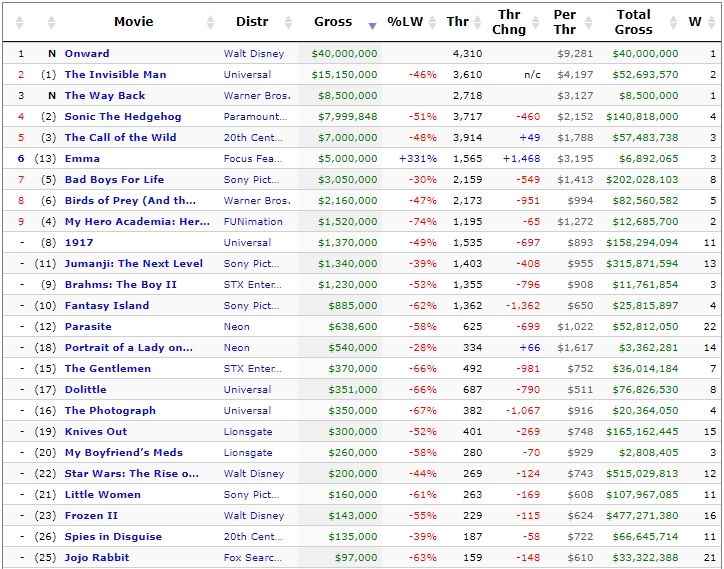The height and width of the screenshot is (569, 724).
Task: Select the -1,362 theater change value
Action: (523, 306)
